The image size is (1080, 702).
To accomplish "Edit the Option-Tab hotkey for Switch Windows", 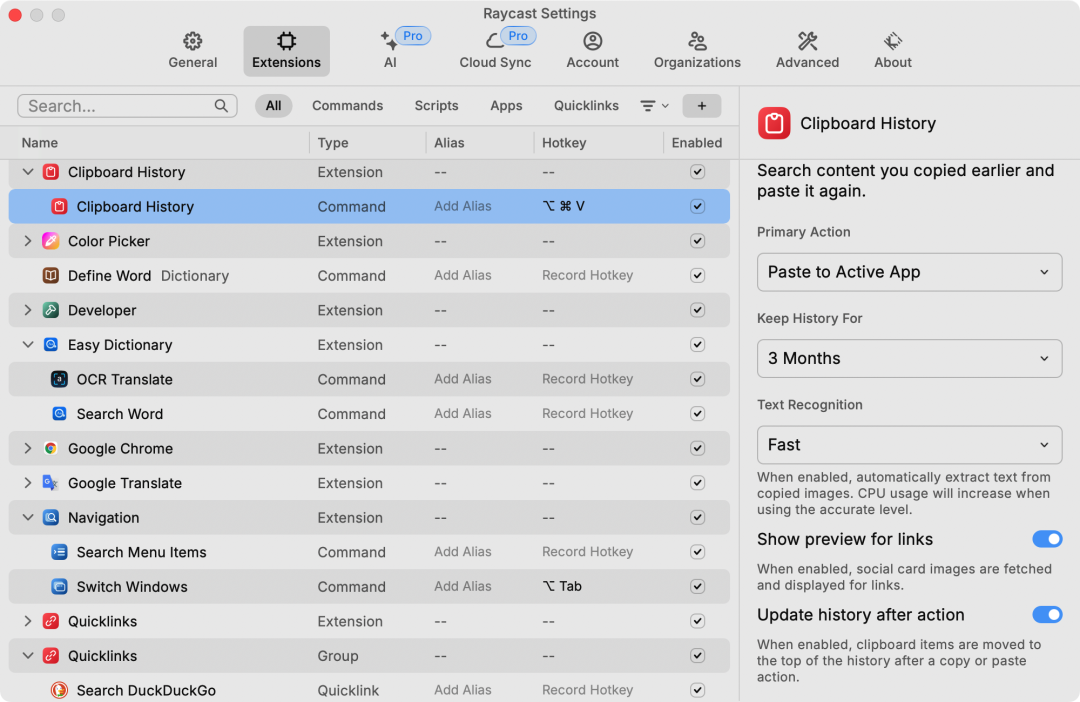I will click(562, 586).
